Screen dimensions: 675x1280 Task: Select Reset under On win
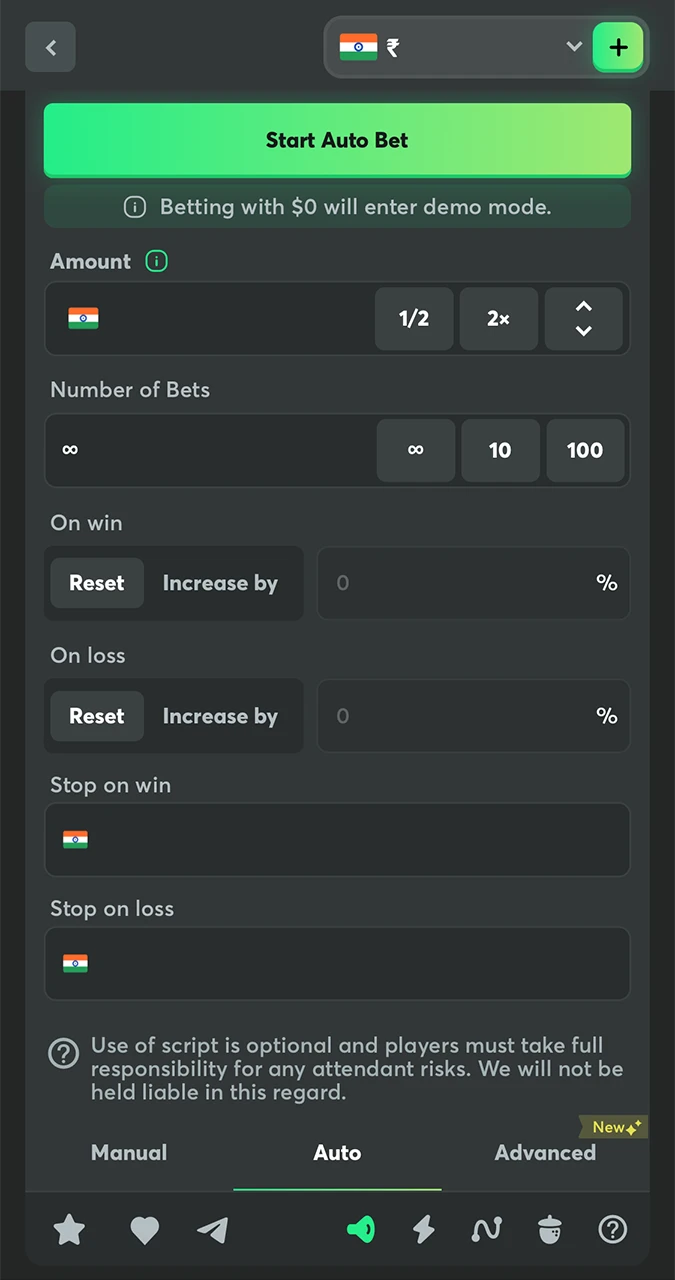point(96,583)
